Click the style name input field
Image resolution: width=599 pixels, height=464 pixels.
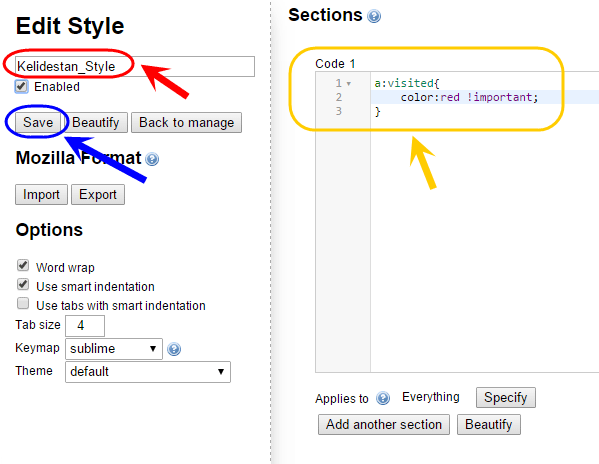coord(135,66)
